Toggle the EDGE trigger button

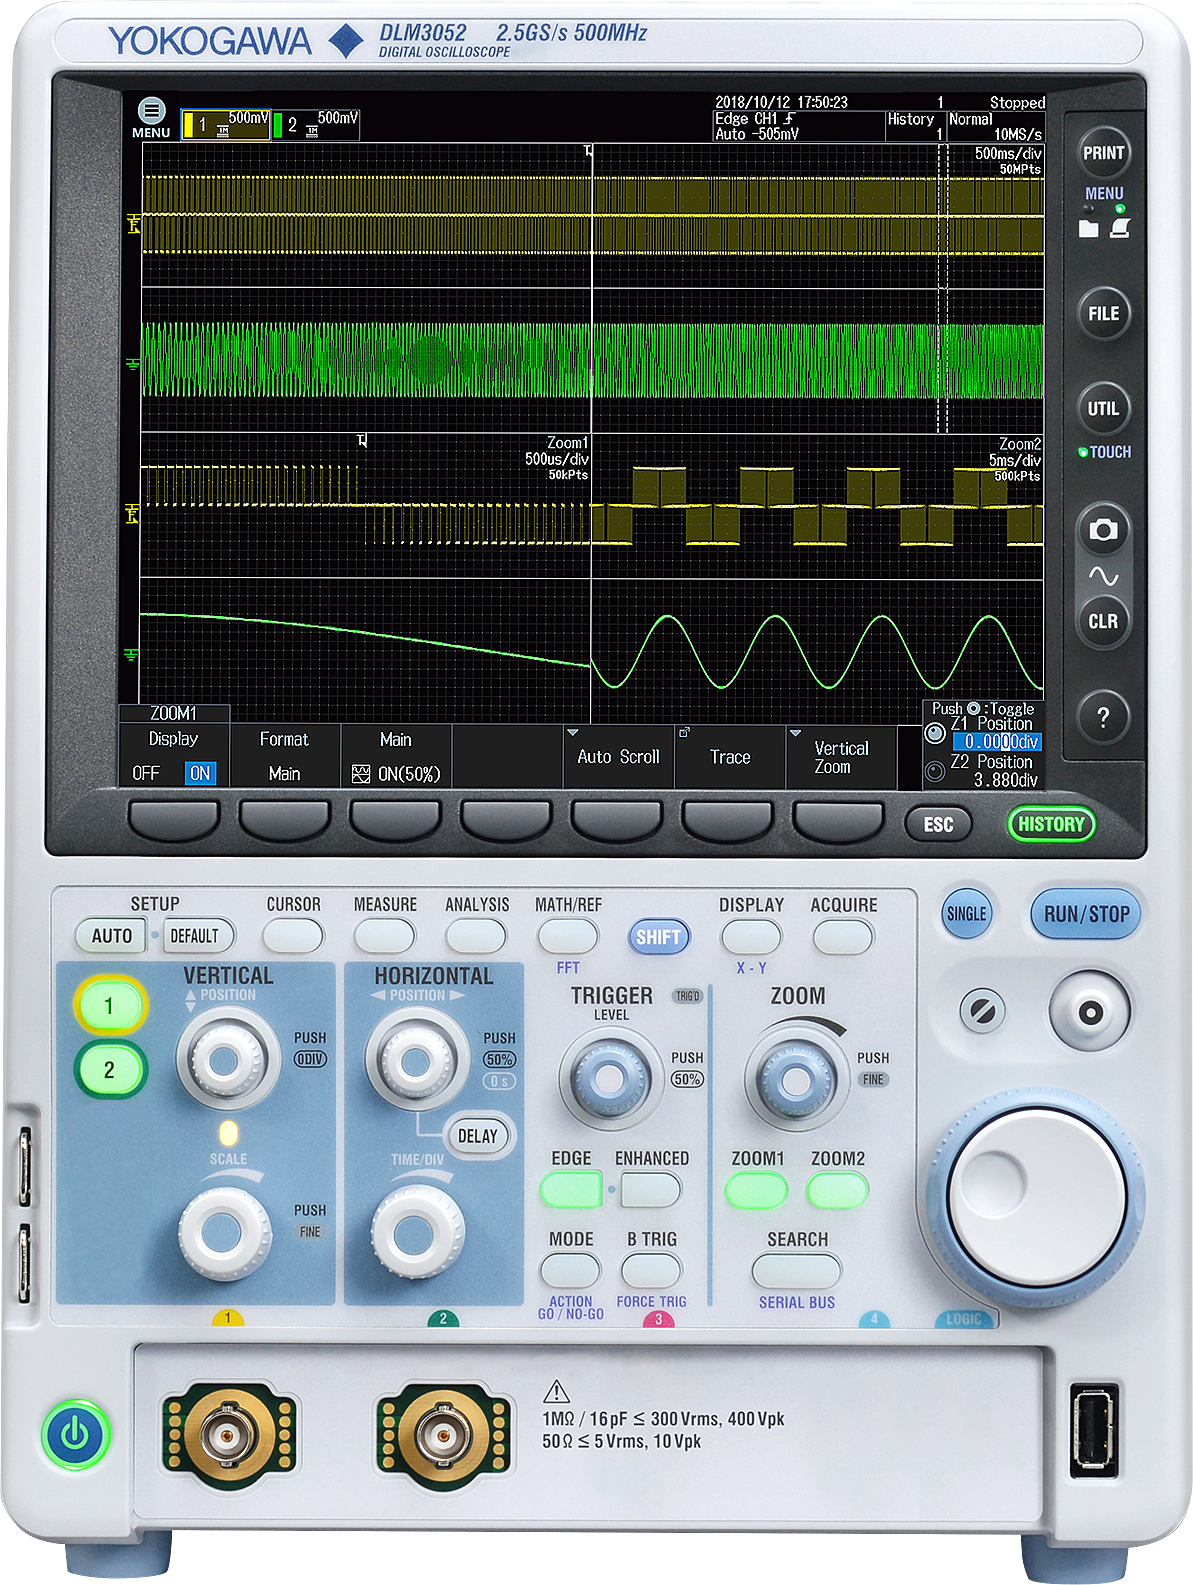571,1190
